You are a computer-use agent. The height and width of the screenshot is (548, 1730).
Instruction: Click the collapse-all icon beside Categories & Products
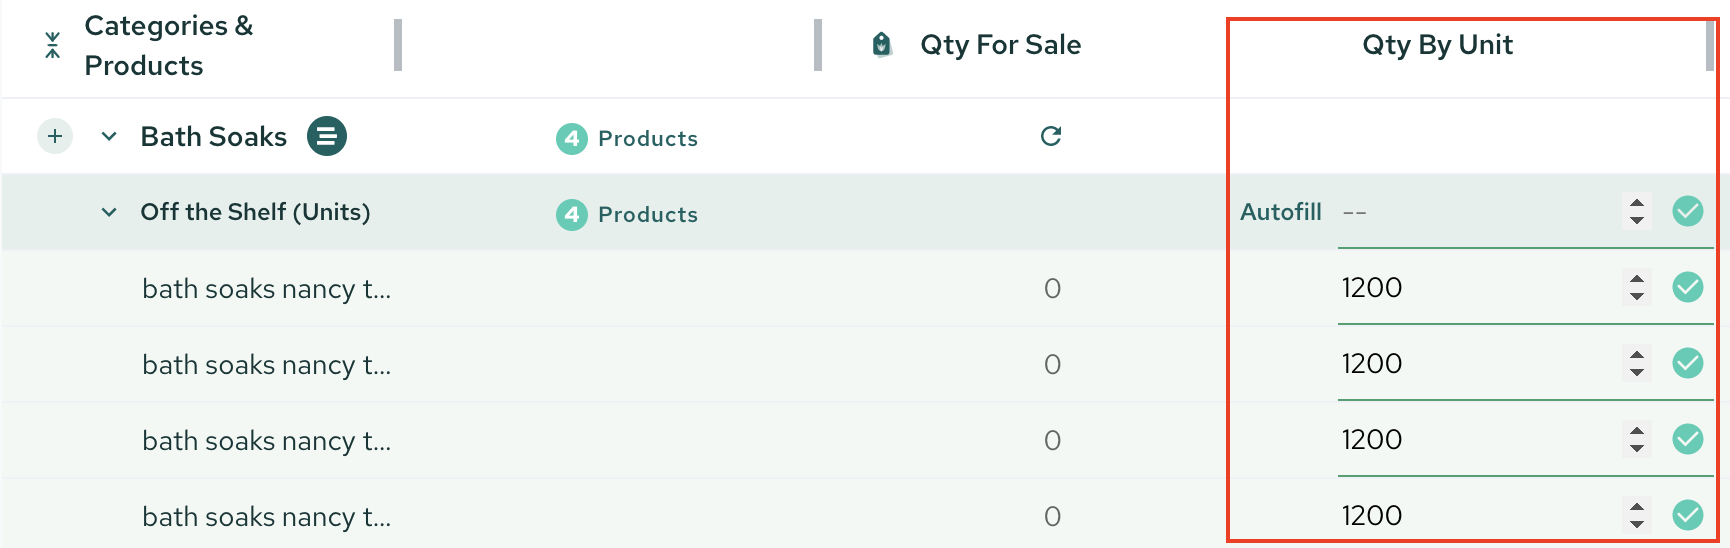click(x=53, y=45)
